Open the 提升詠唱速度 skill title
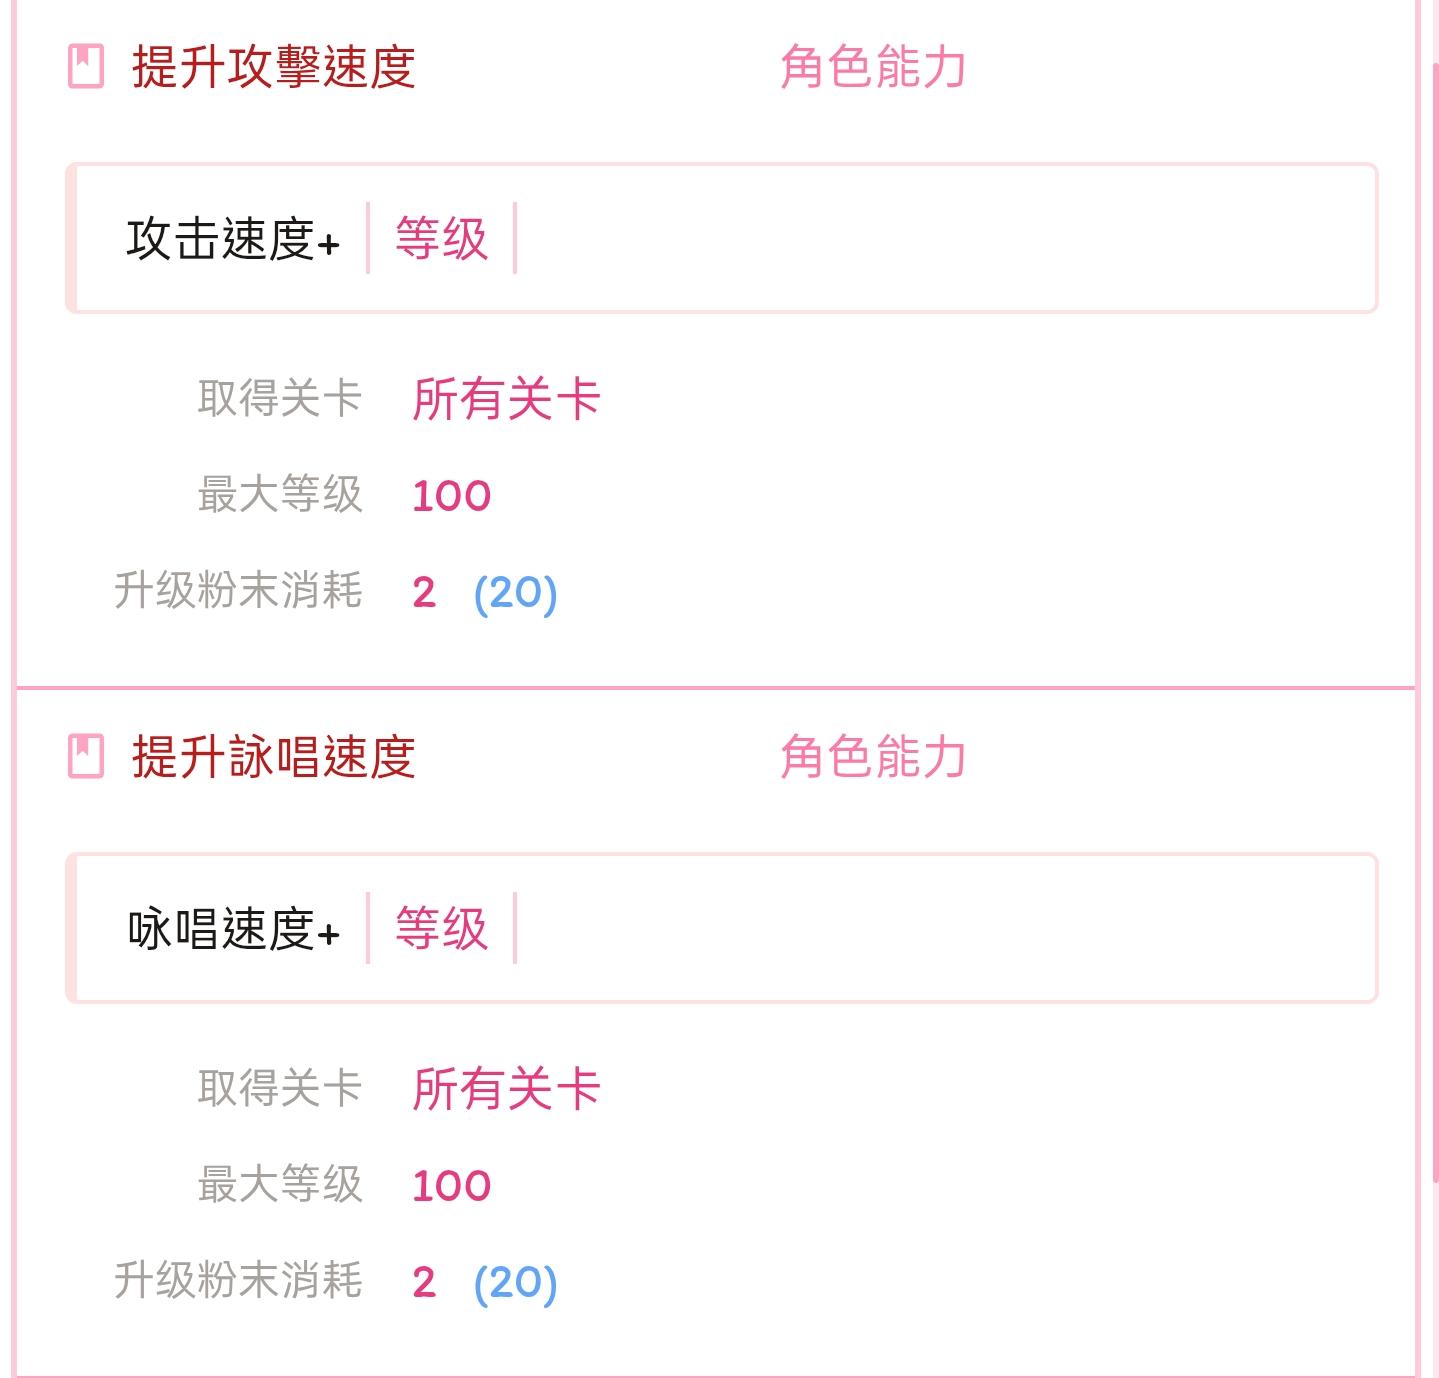 point(273,756)
